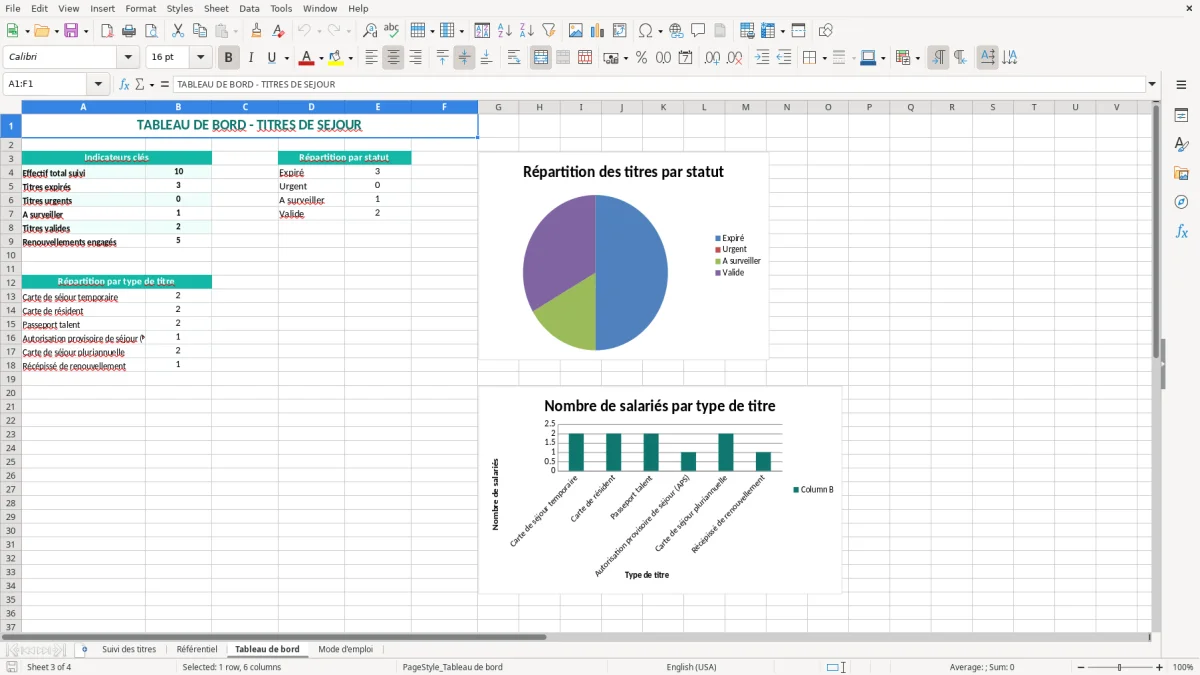The height and width of the screenshot is (675, 1200).
Task: Open Print Preview with the magnifier page icon
Action: (x=151, y=31)
